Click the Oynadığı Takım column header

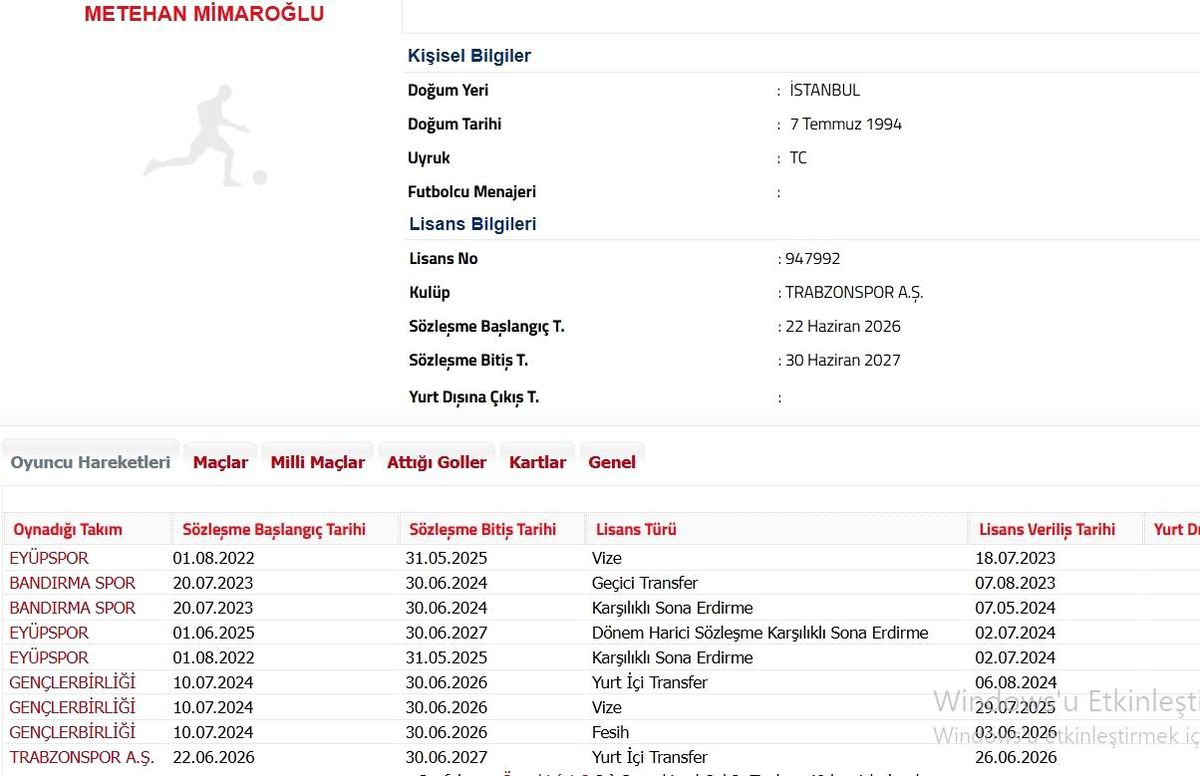tap(68, 529)
